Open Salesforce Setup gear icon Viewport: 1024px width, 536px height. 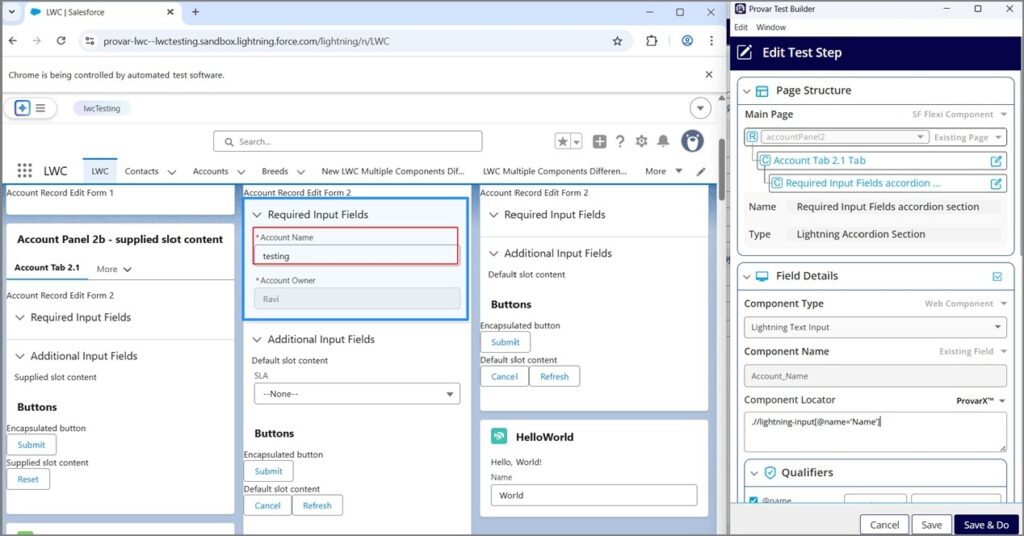[x=641, y=142]
